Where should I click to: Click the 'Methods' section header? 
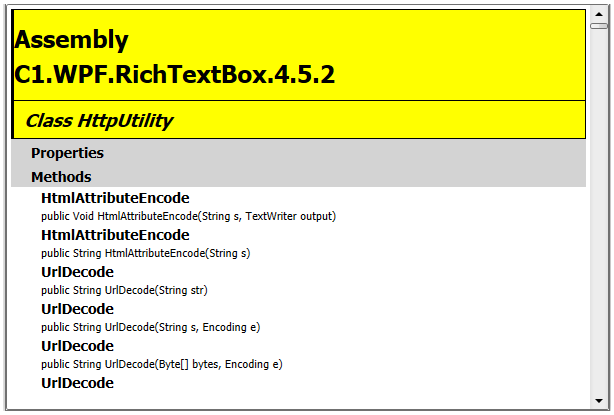[61, 177]
